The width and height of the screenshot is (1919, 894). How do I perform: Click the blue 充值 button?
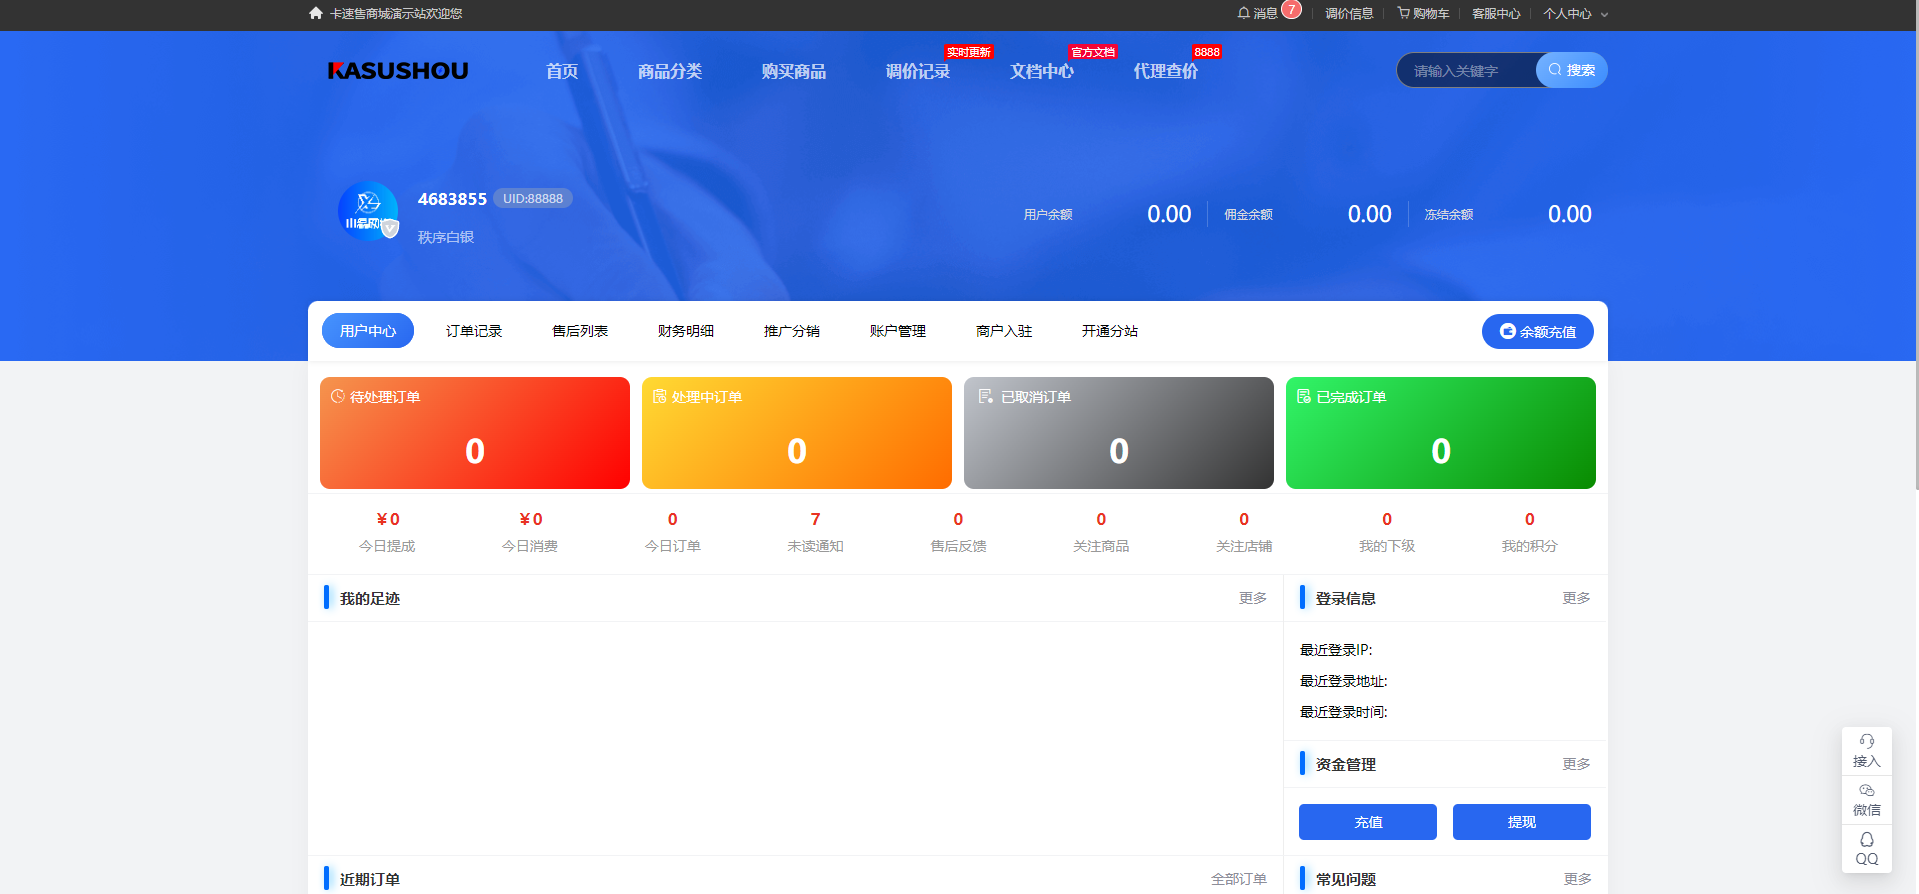1367,822
